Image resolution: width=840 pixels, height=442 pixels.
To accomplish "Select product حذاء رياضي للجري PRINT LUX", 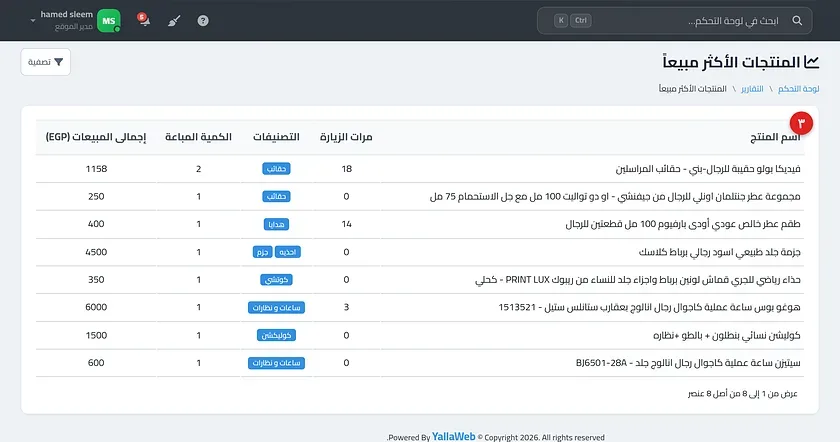I will click(638, 280).
